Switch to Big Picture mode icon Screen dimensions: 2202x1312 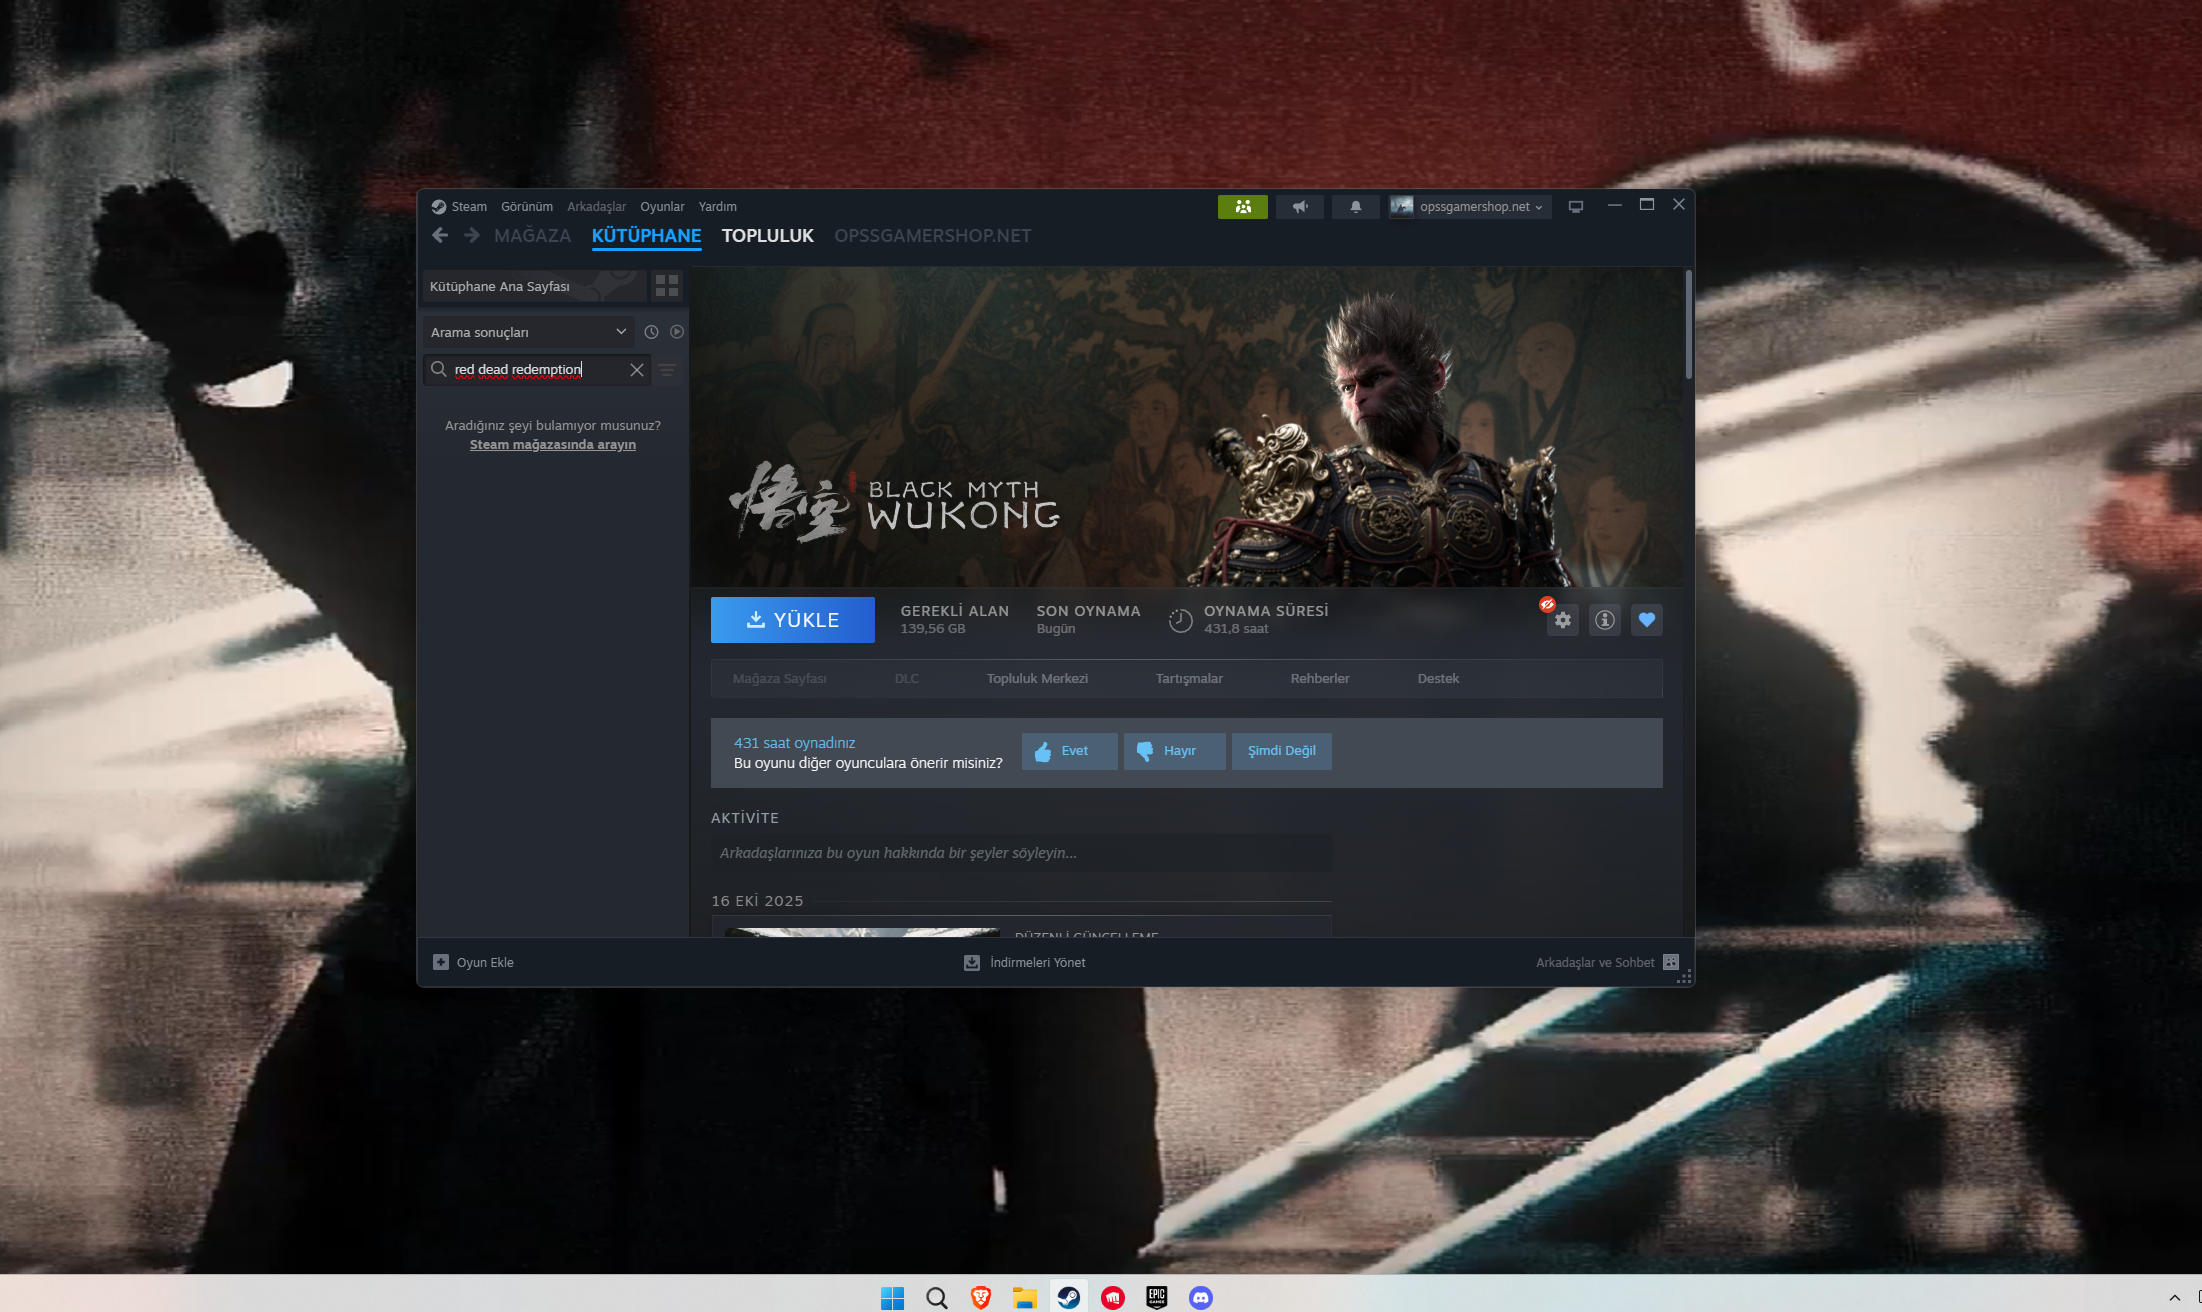(1575, 207)
